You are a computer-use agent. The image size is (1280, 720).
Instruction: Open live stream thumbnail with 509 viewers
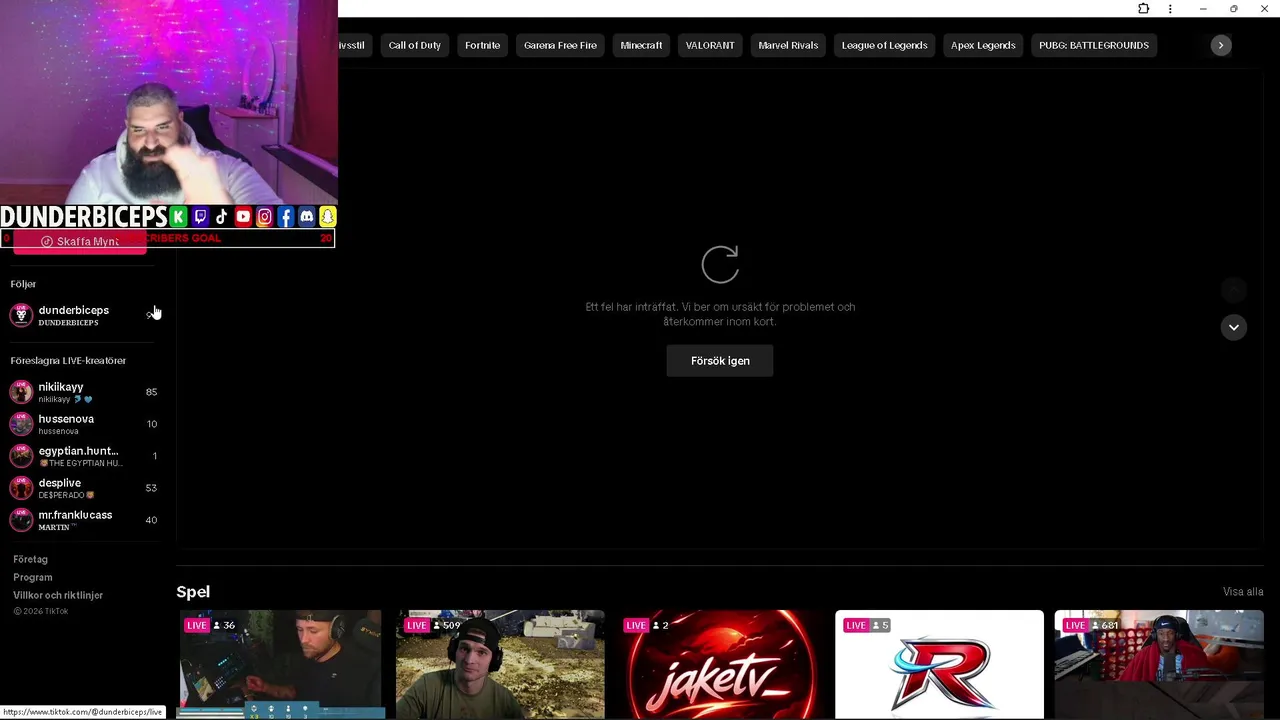tap(500, 664)
